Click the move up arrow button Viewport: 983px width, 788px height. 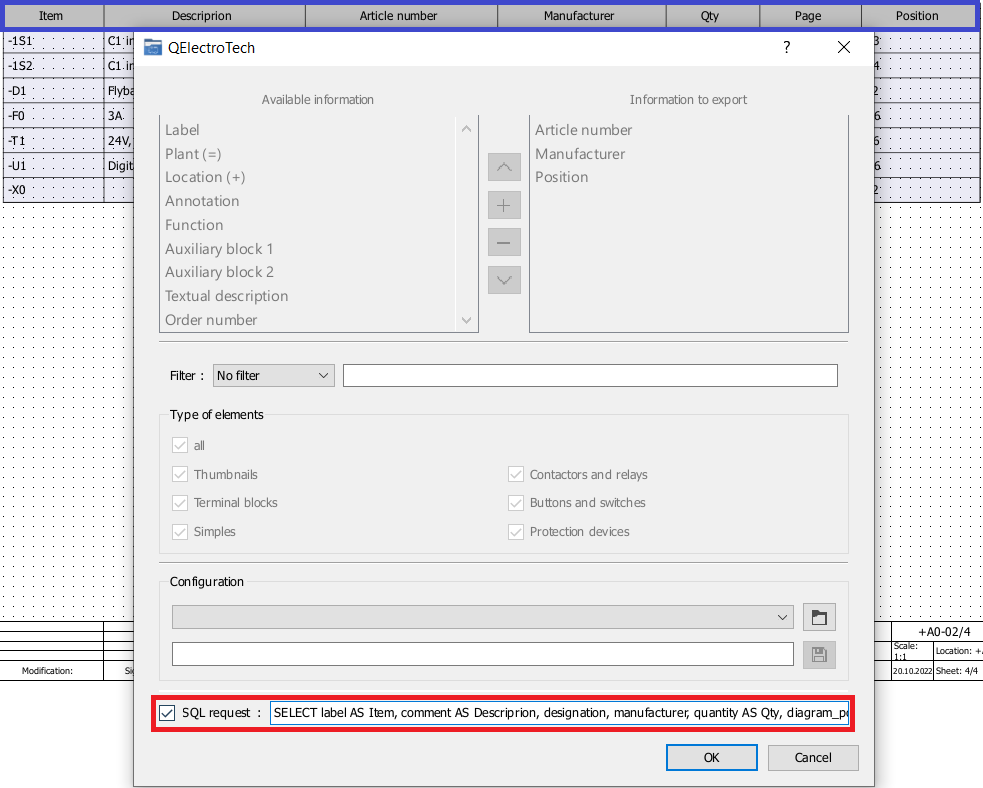point(504,167)
